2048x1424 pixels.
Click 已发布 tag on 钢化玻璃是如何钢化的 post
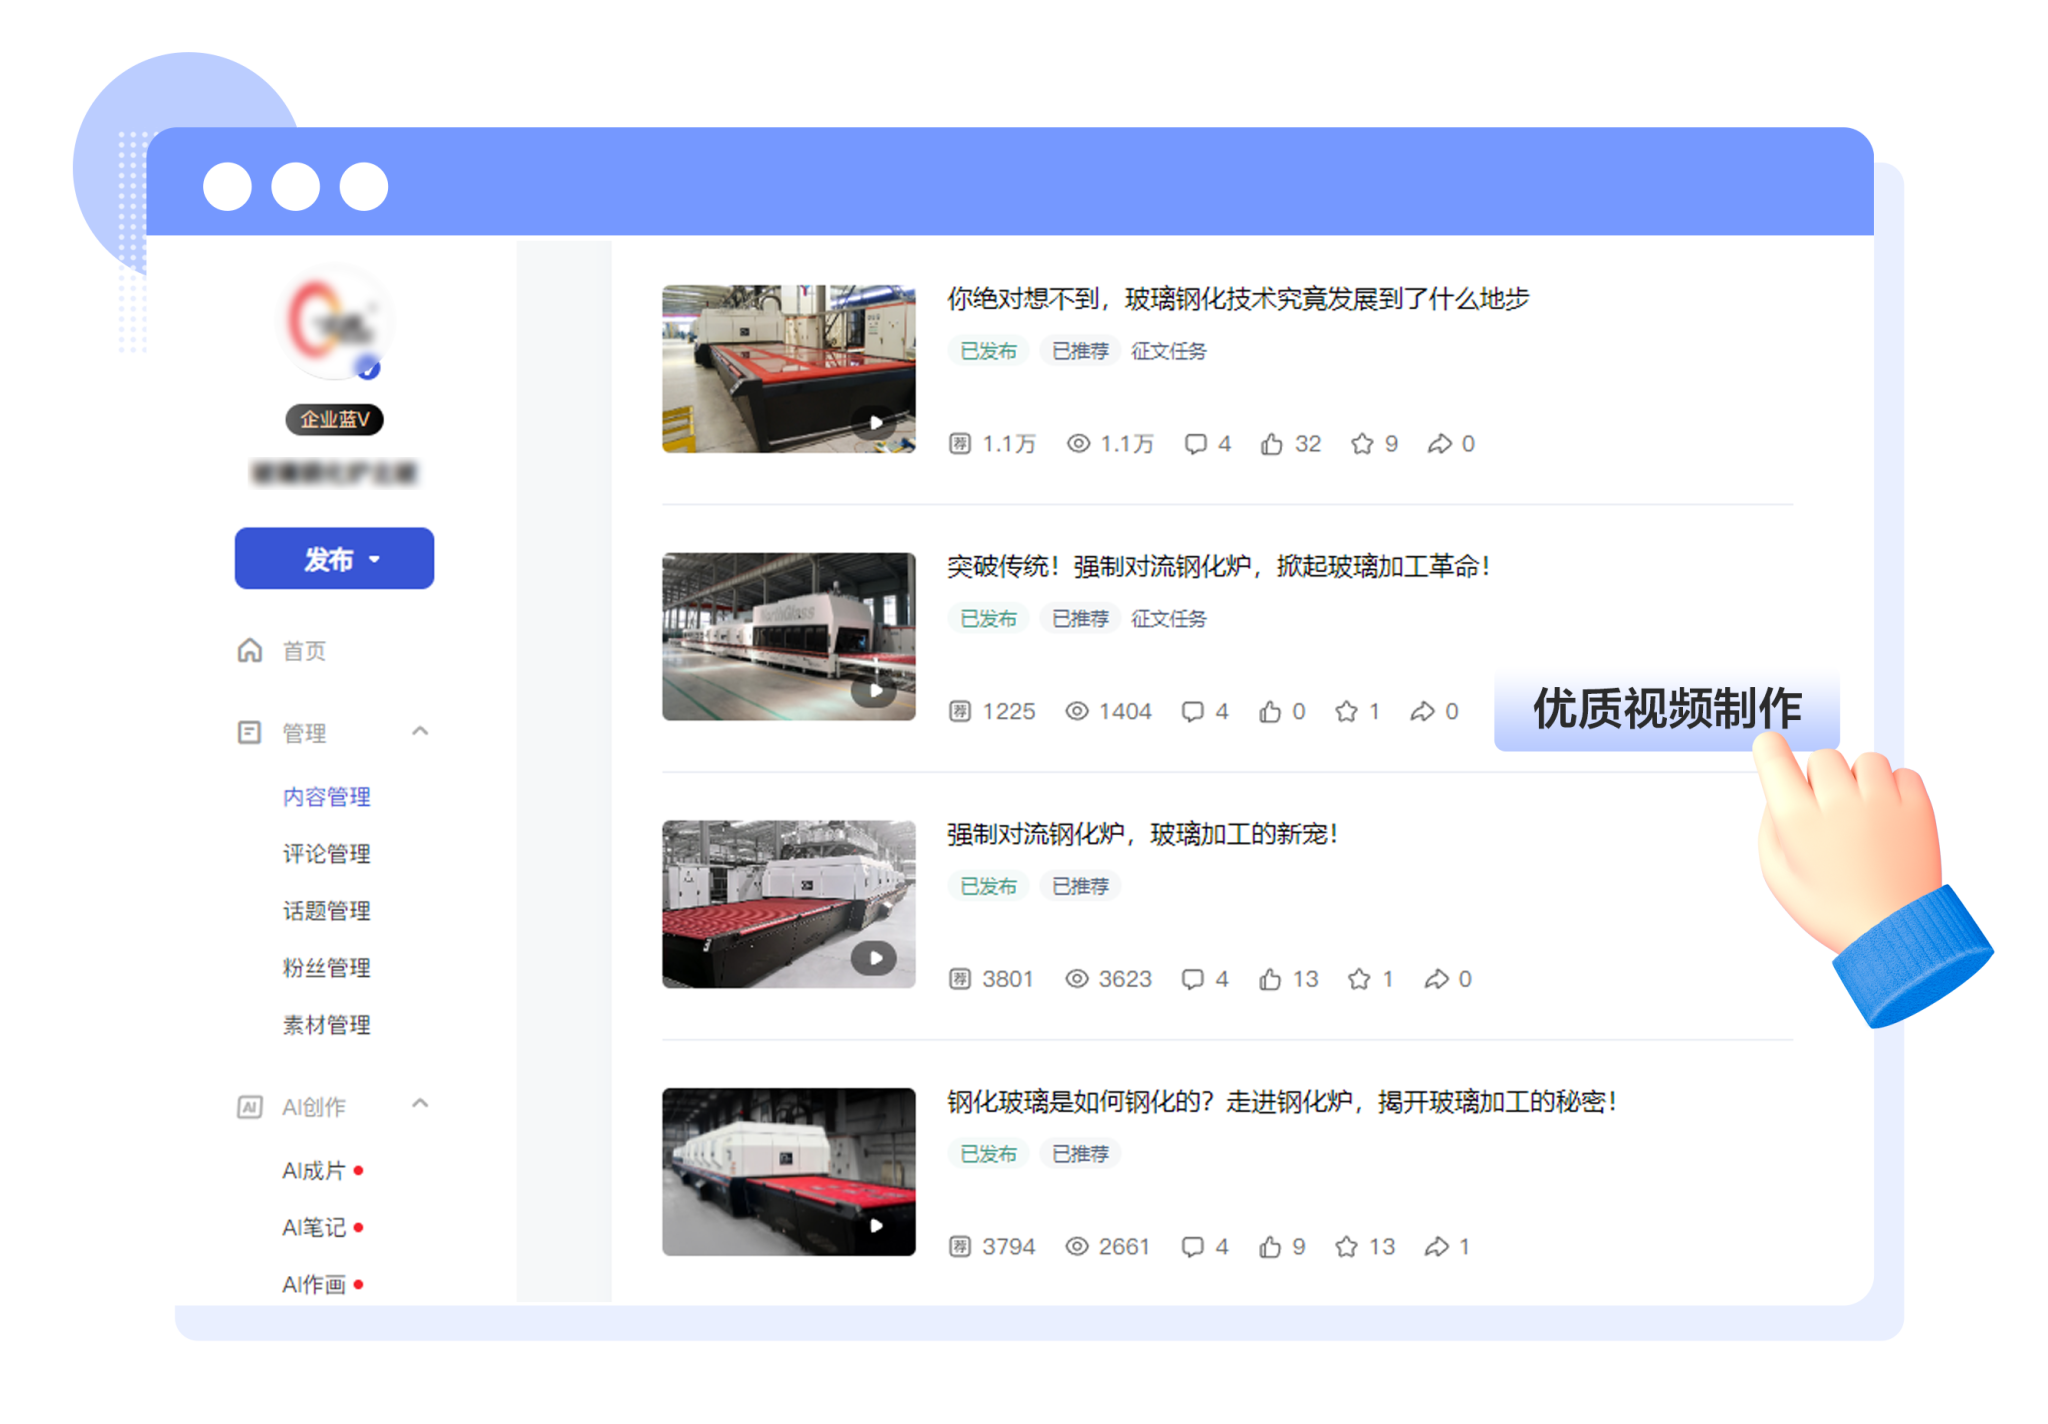coord(988,1154)
